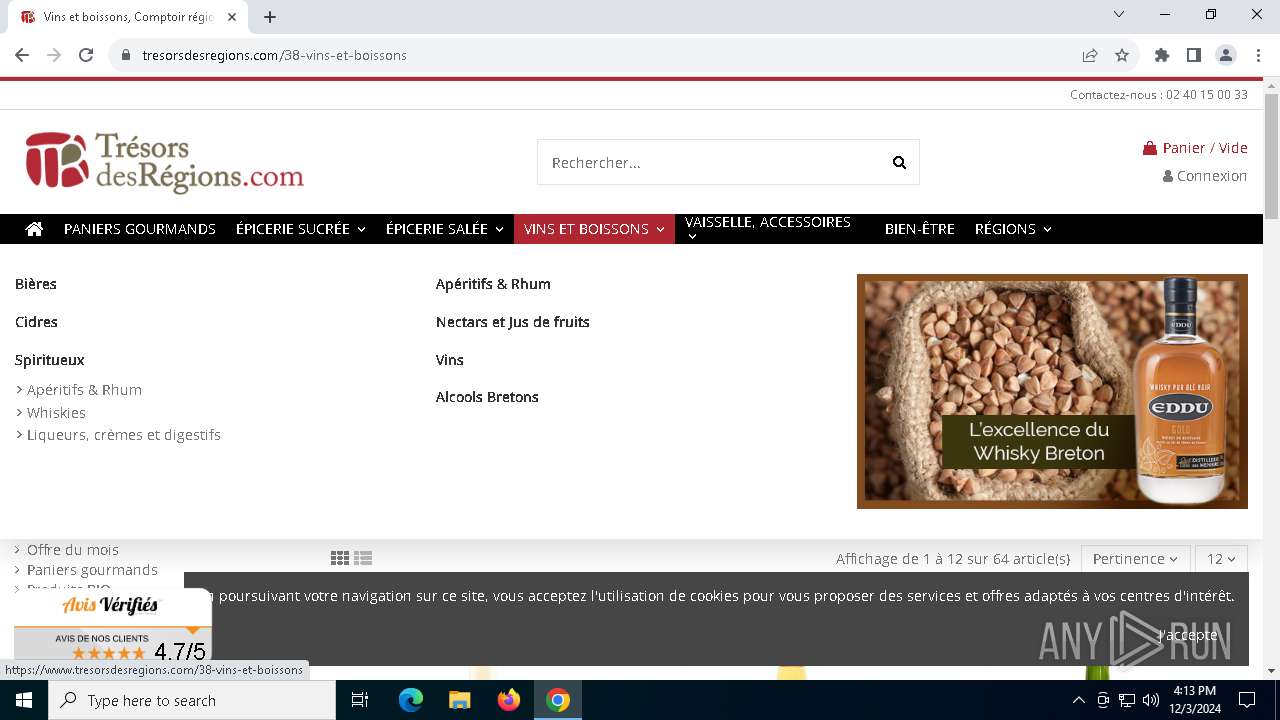This screenshot has height=720, width=1280.
Task: Click the Trésors des Régions logo
Action: (x=165, y=161)
